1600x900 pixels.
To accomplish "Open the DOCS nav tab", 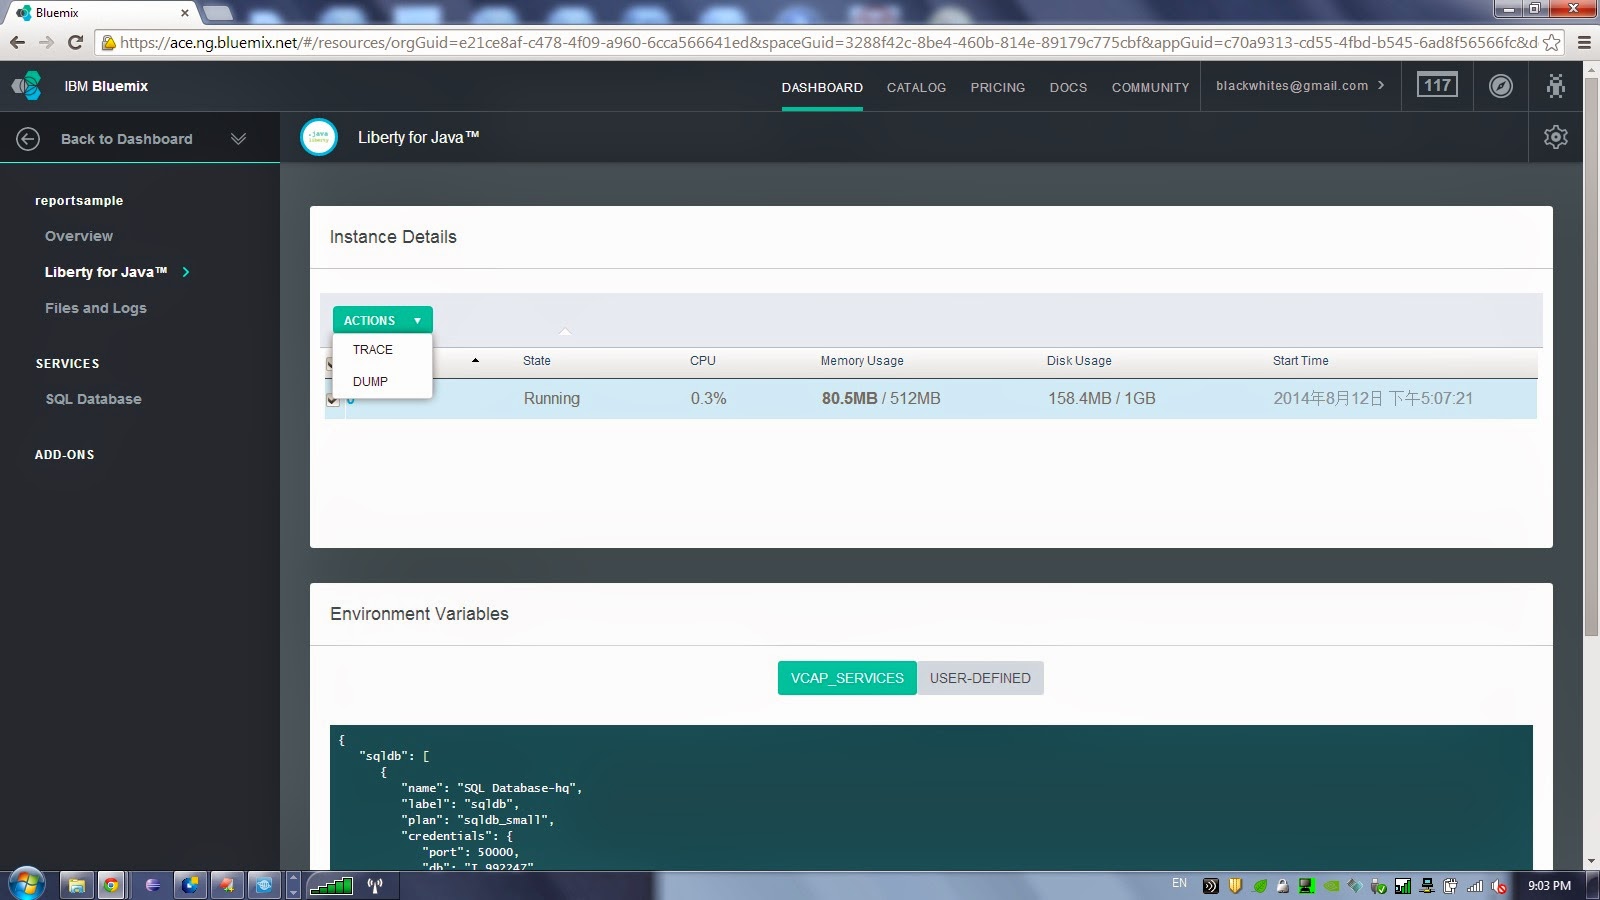I will [1068, 88].
